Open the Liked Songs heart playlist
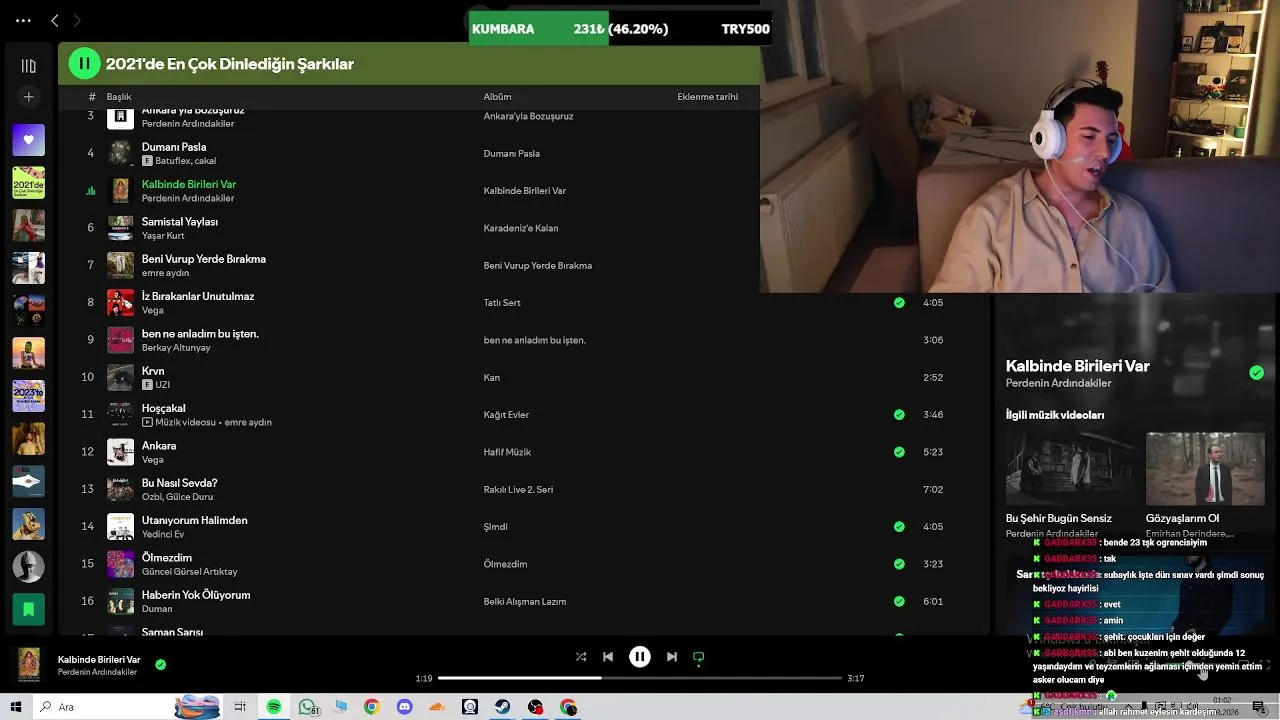 28,140
